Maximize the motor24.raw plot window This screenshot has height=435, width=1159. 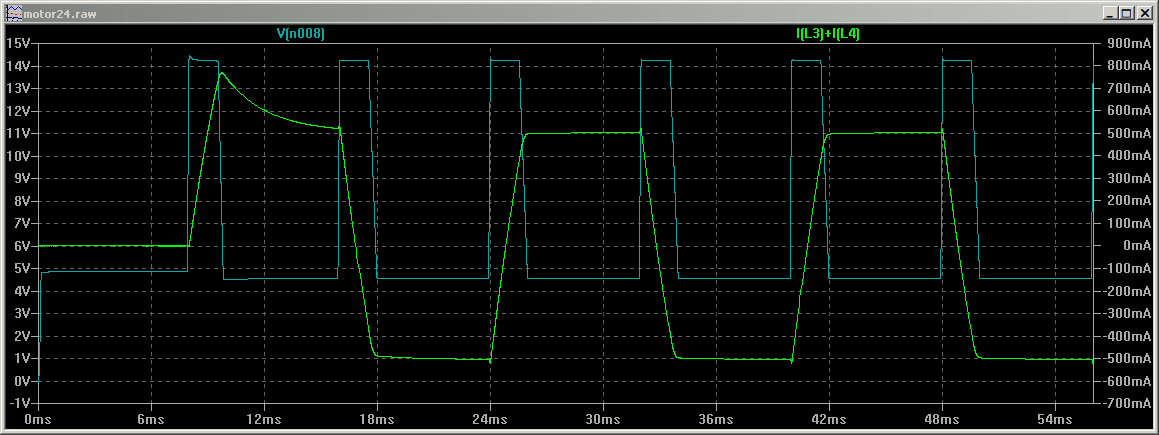[1126, 13]
